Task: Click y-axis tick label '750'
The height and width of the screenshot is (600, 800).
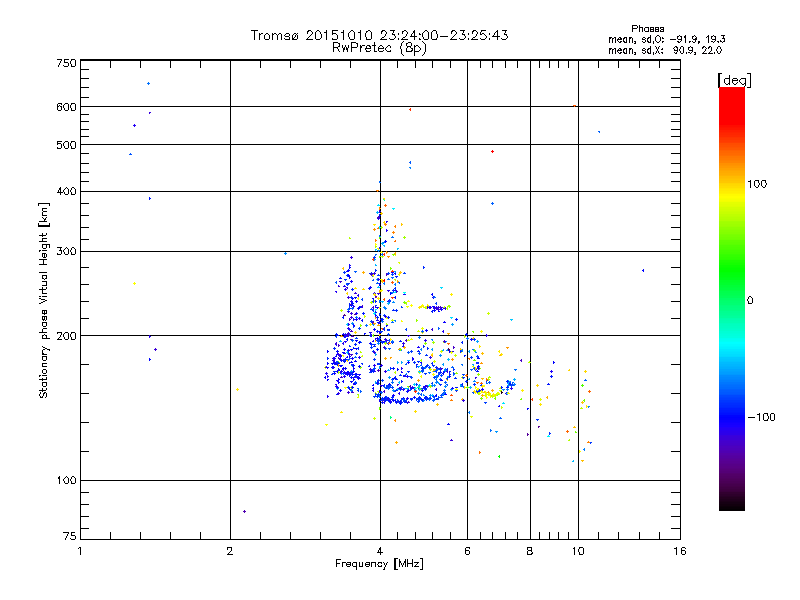Action: [66, 63]
